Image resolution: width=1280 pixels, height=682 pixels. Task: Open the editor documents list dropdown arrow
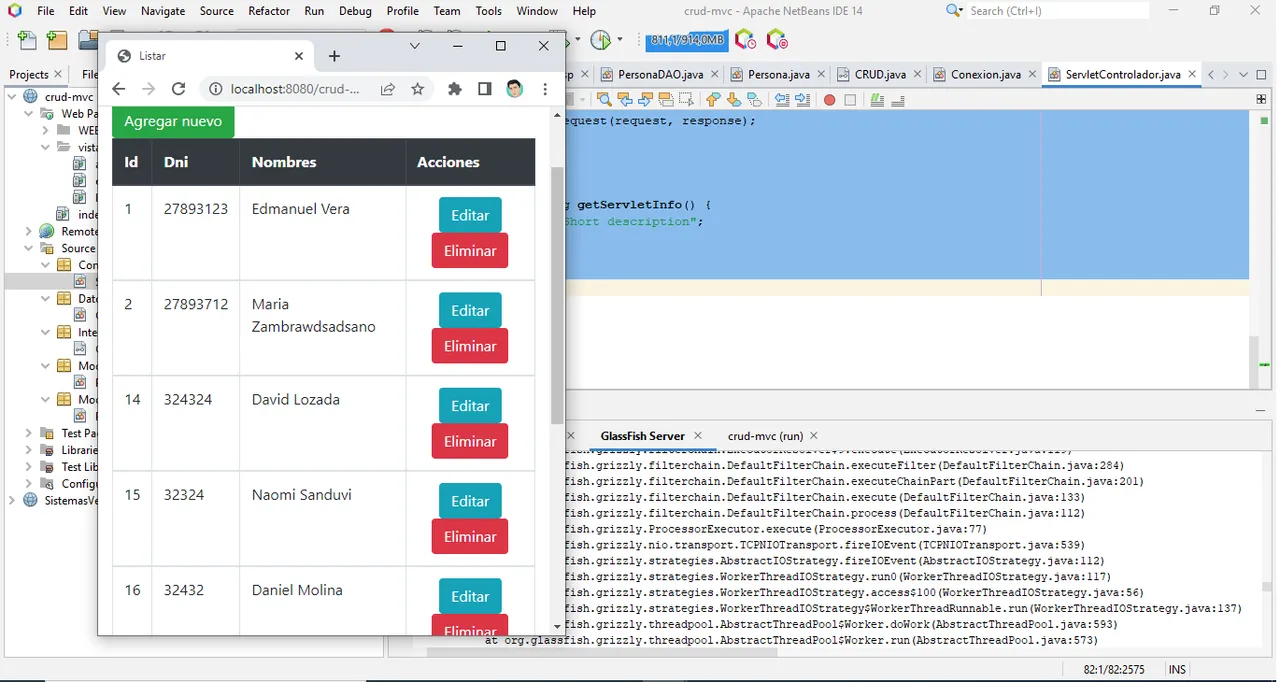pyautogui.click(x=1244, y=75)
